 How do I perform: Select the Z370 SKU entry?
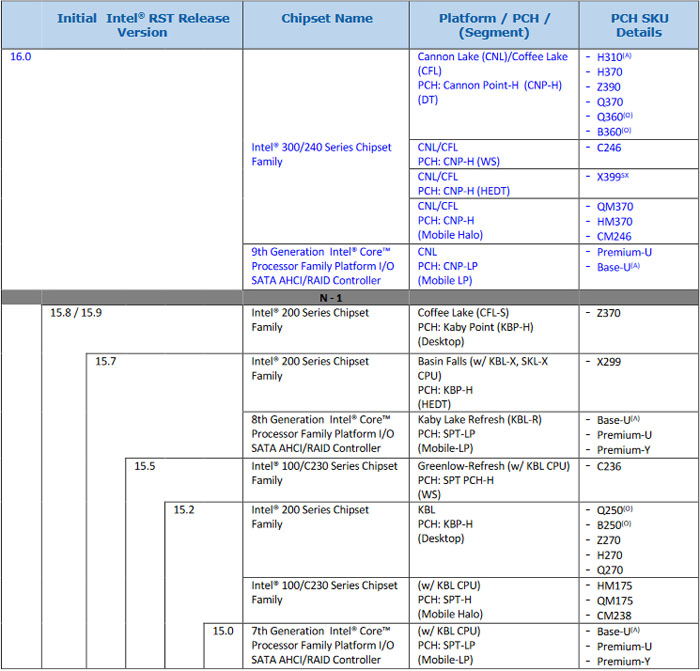click(x=608, y=313)
